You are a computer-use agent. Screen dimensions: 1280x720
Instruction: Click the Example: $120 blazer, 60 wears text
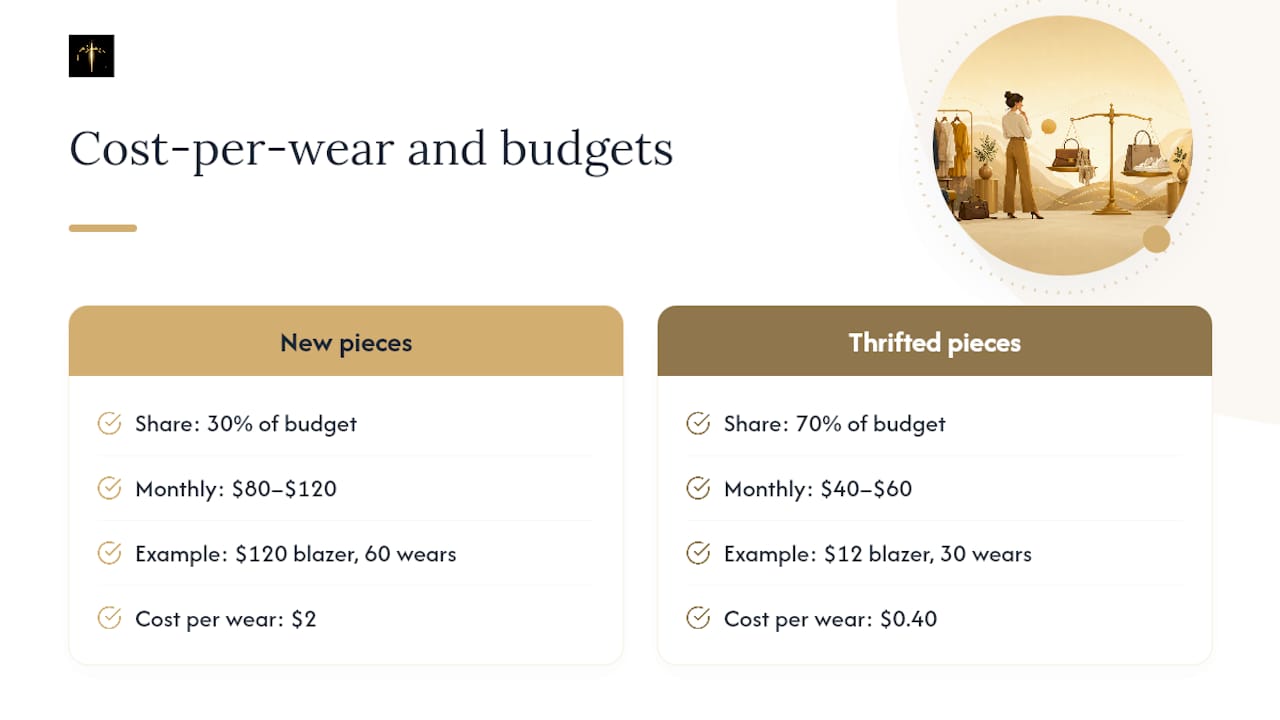point(296,554)
